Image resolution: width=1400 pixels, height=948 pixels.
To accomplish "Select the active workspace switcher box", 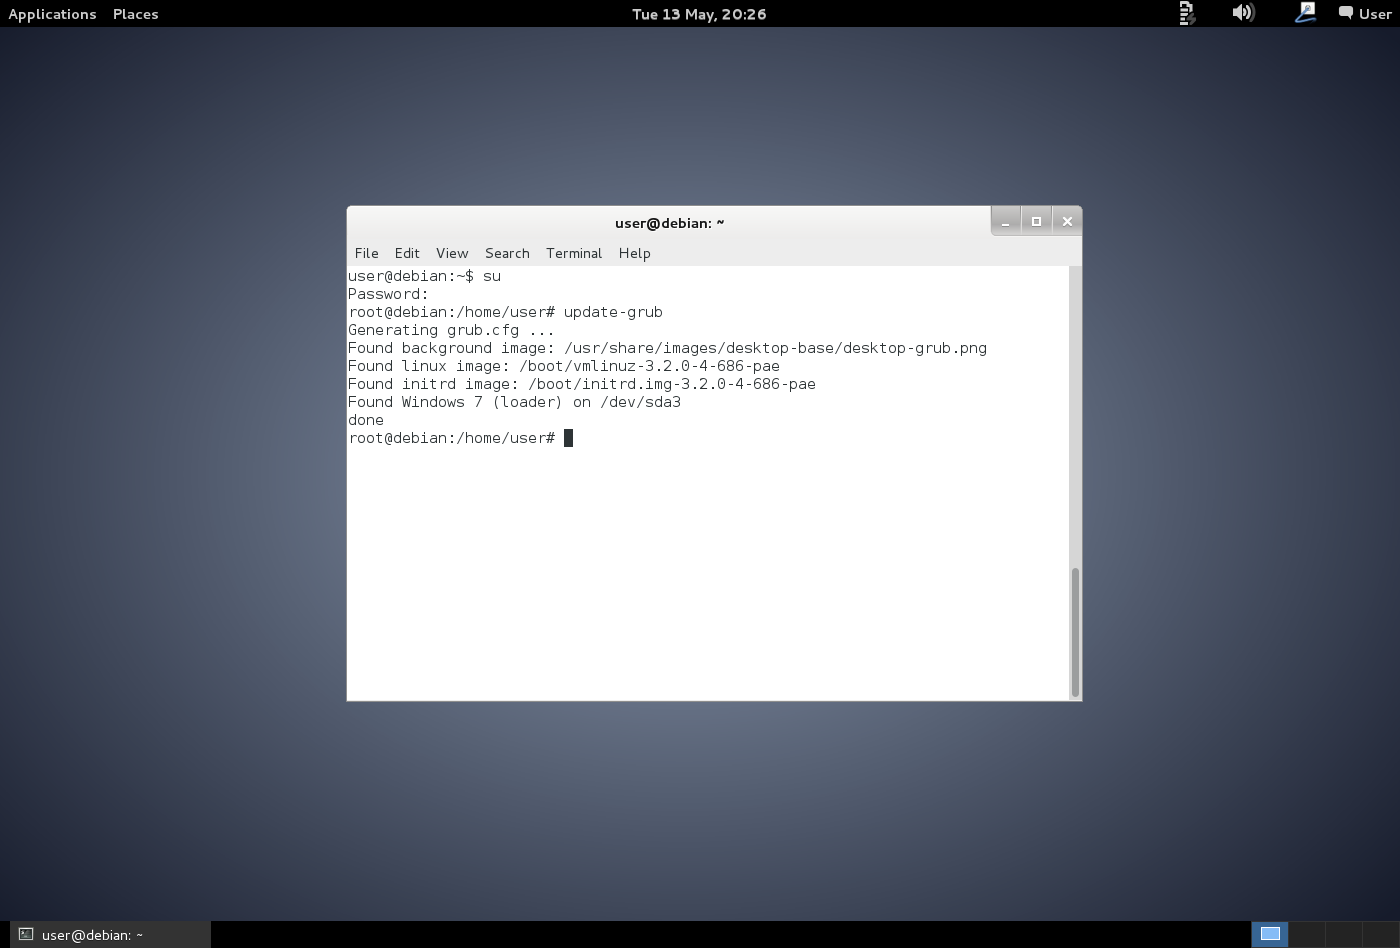I will coord(1270,934).
